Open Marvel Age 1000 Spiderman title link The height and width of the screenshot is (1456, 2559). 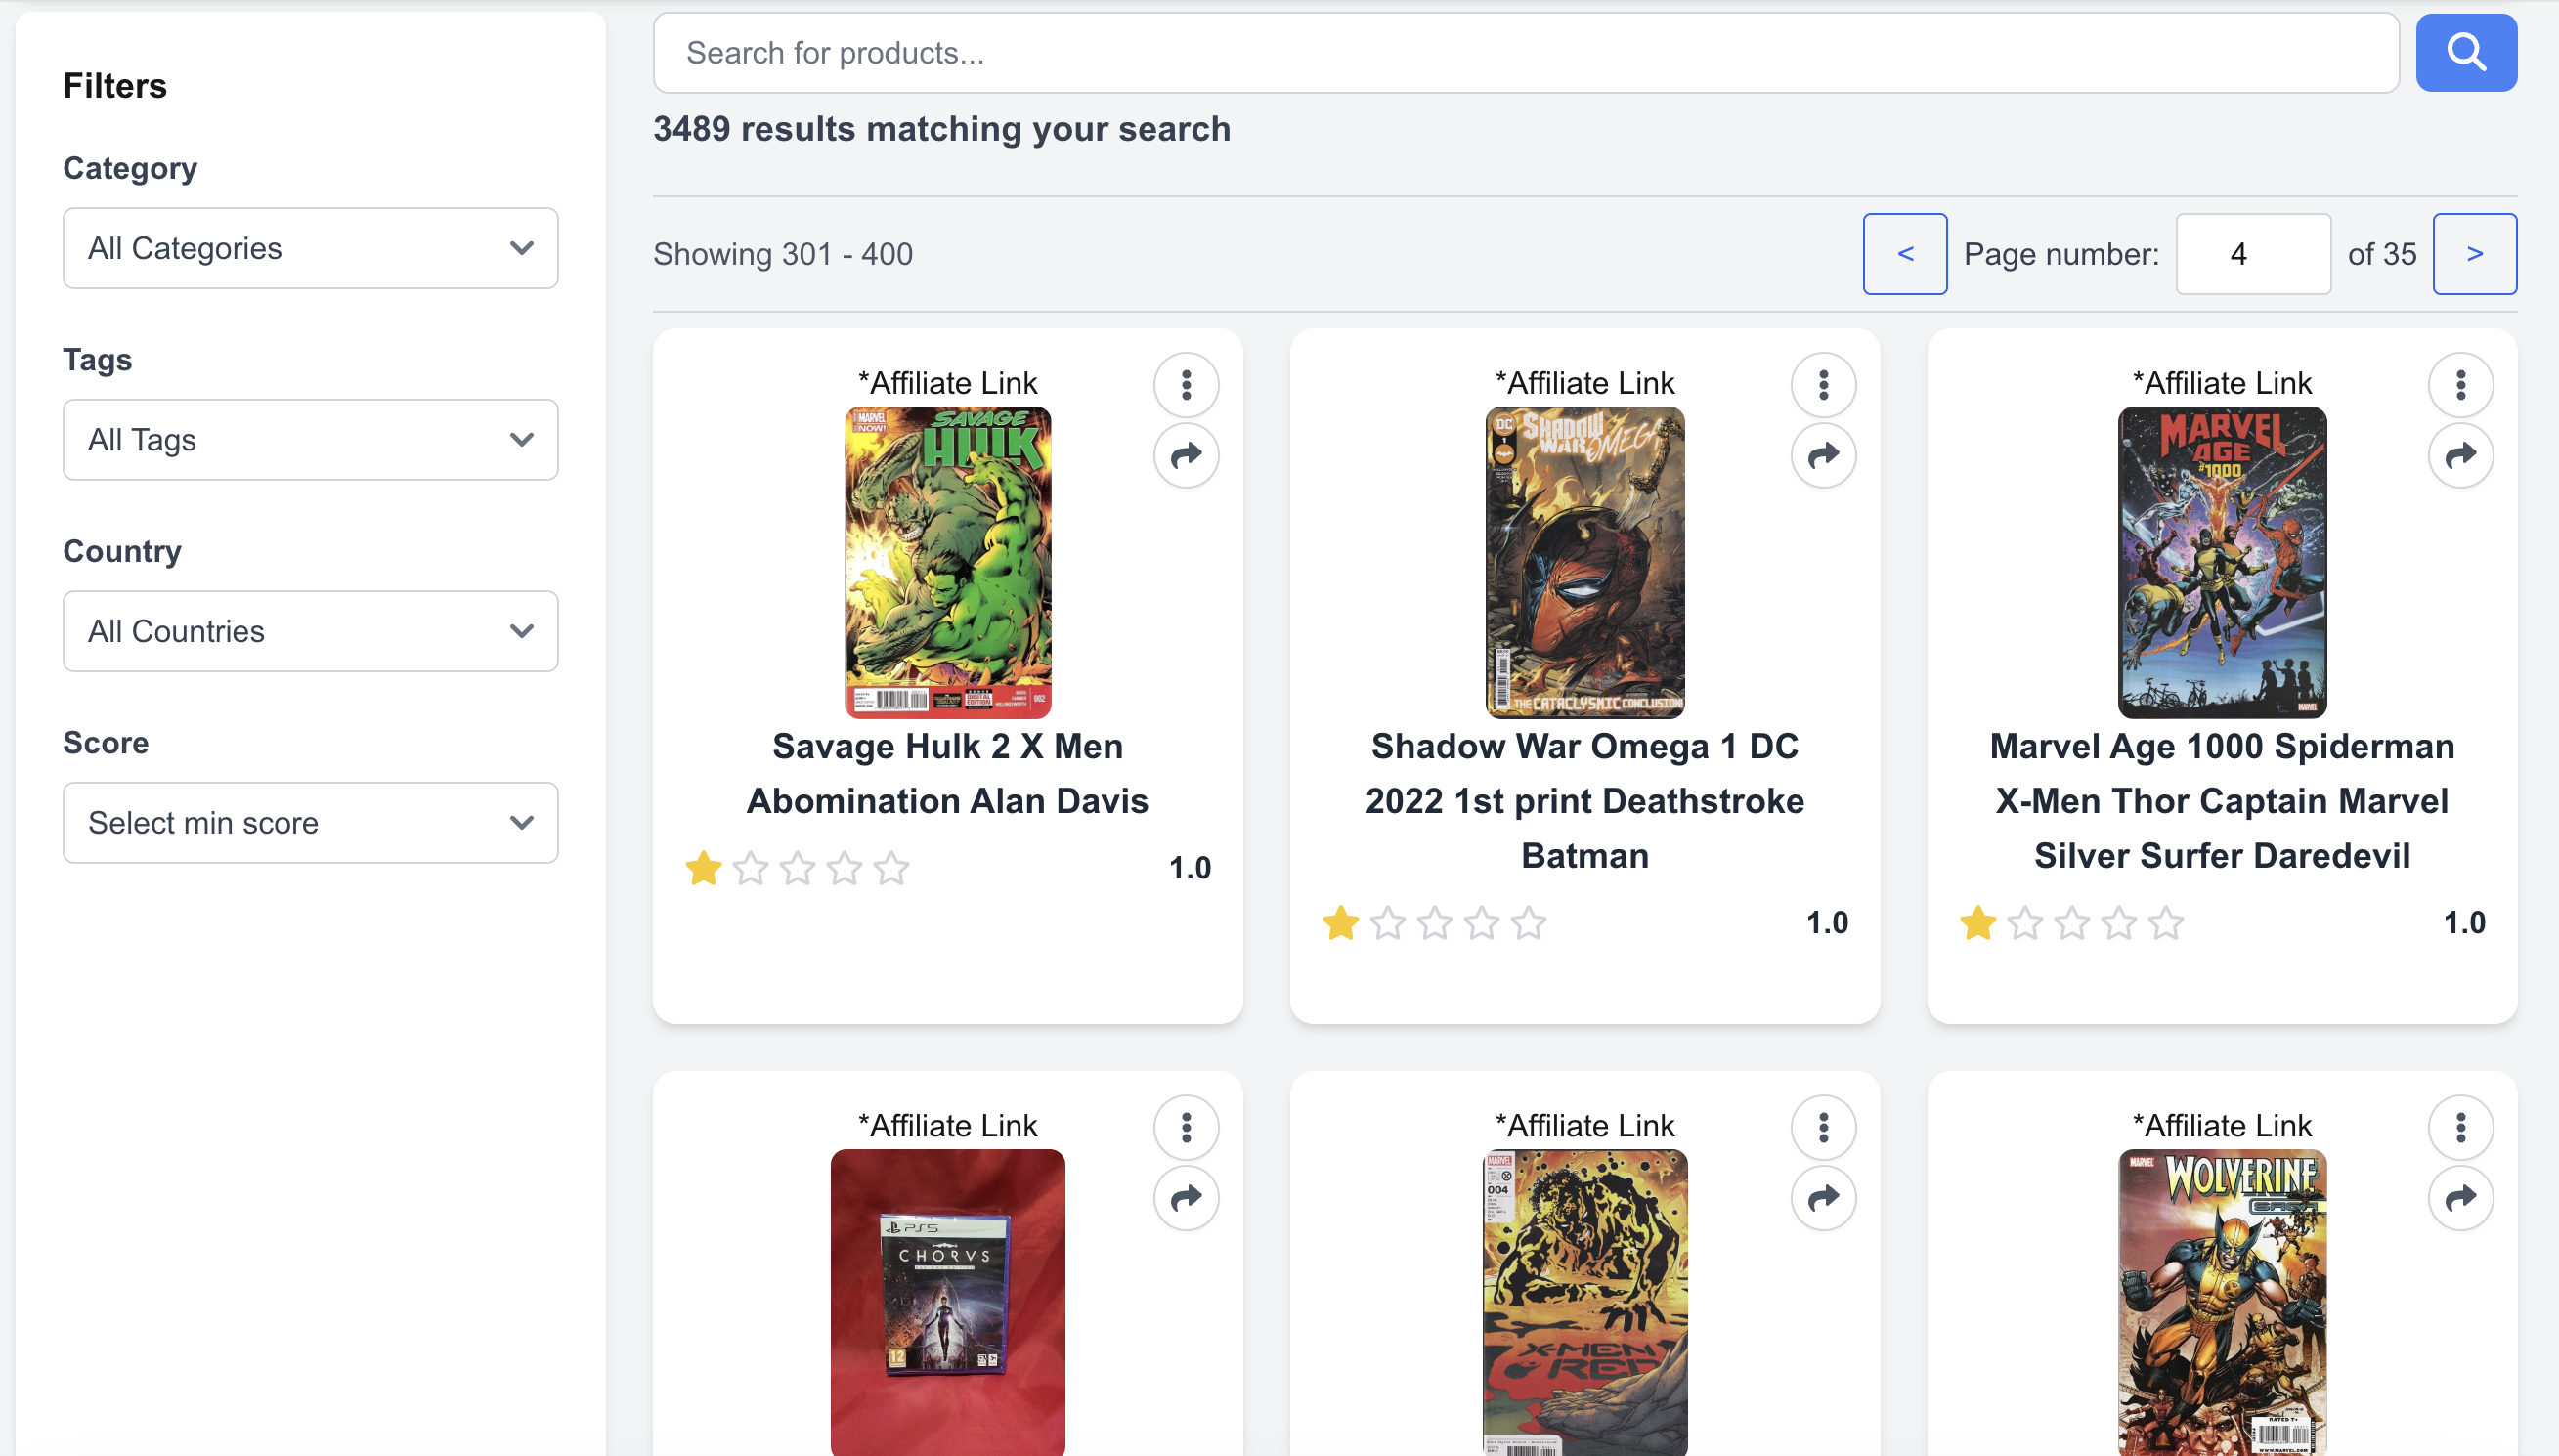point(2221,801)
